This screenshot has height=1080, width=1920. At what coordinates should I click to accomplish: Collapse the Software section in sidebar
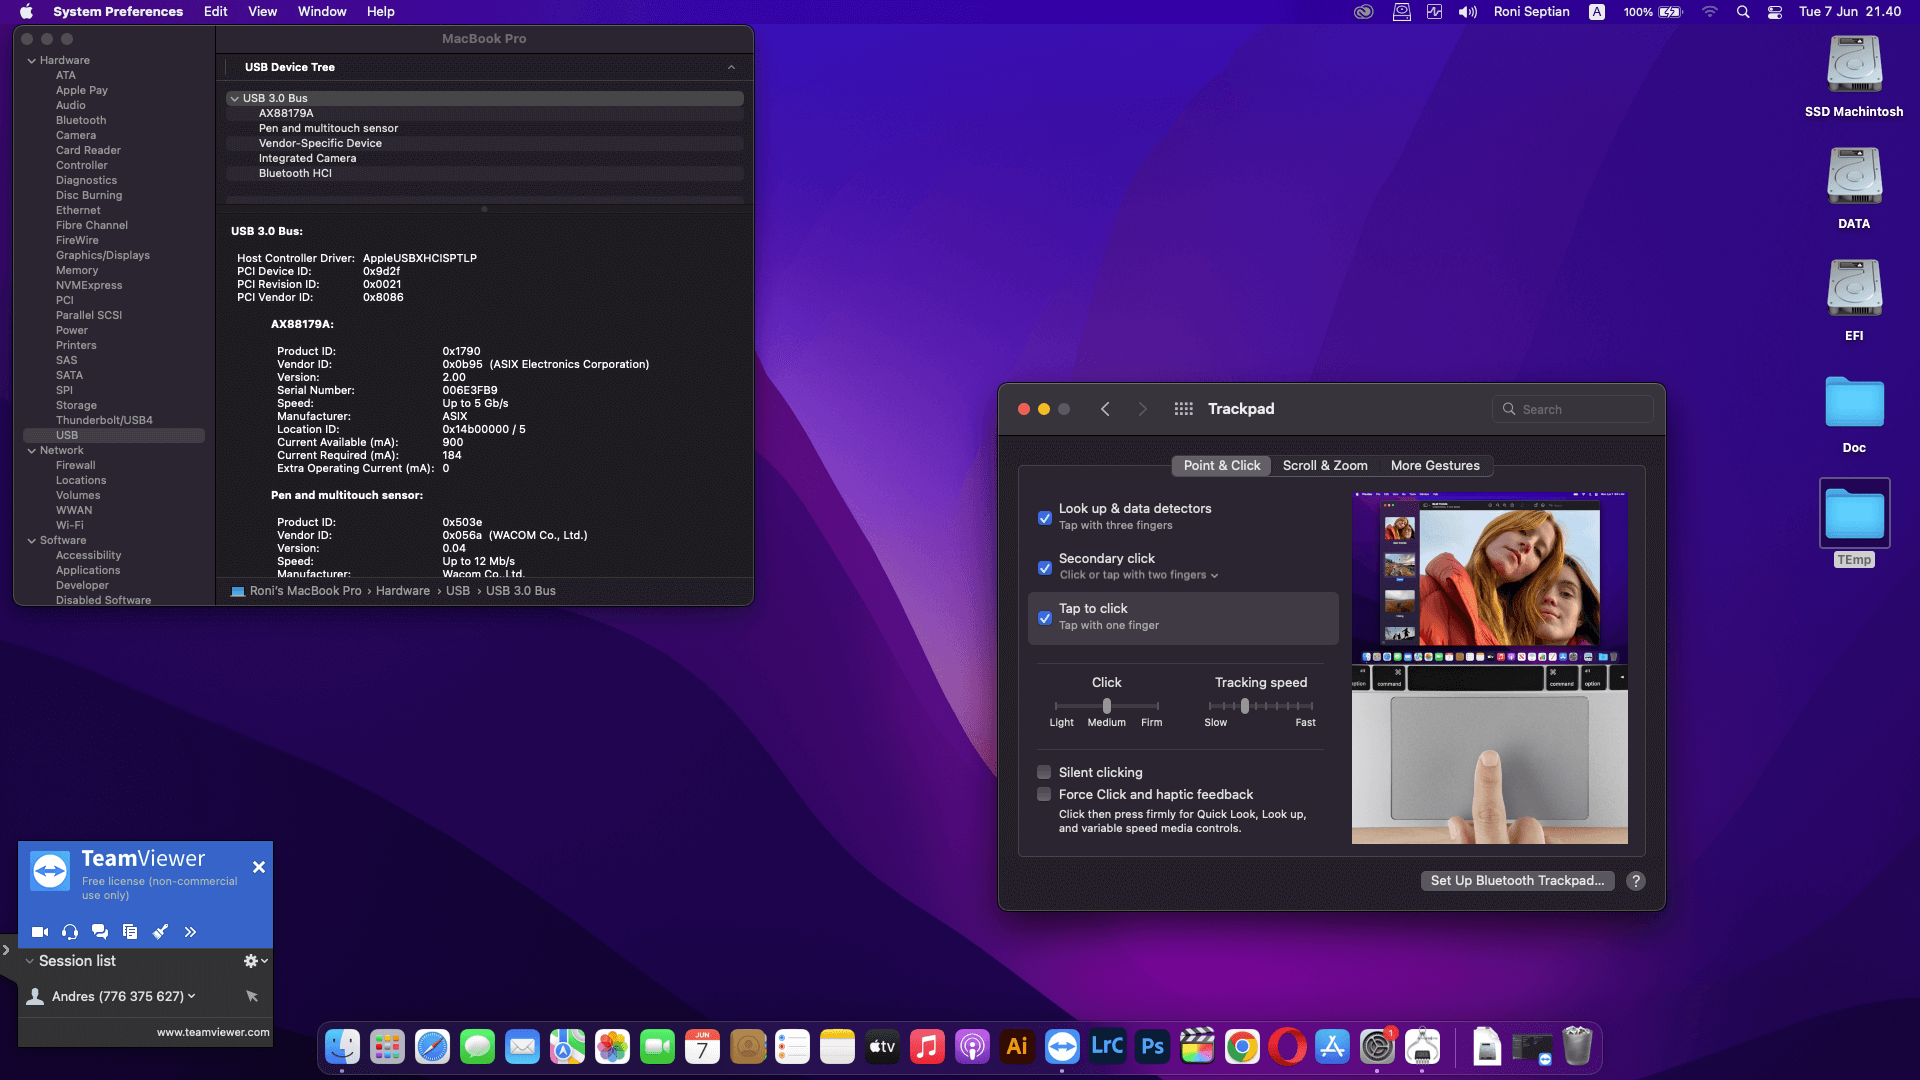pyautogui.click(x=31, y=540)
